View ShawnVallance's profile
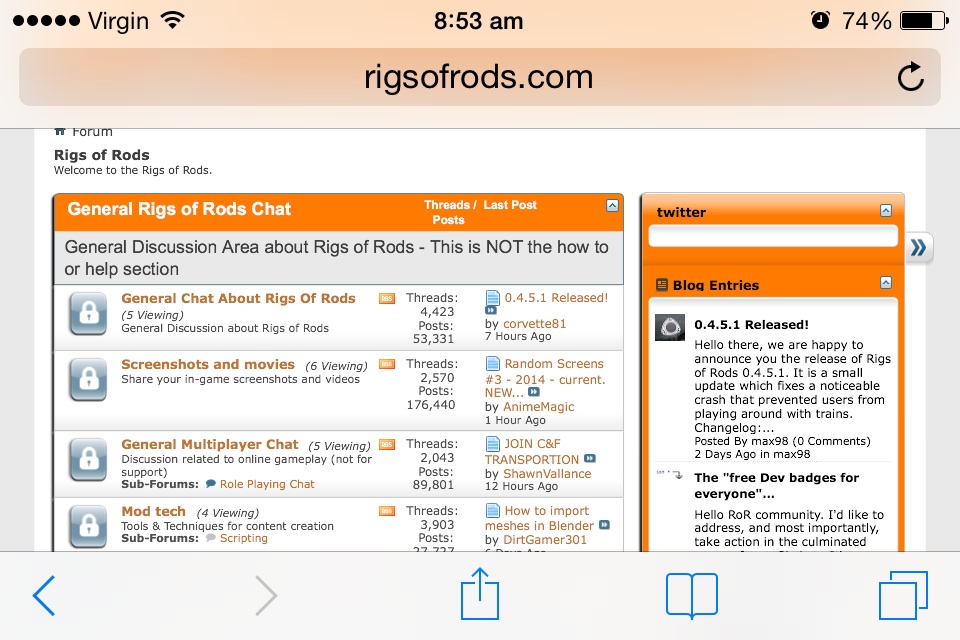Screen dimensions: 960x640 click(x=547, y=473)
